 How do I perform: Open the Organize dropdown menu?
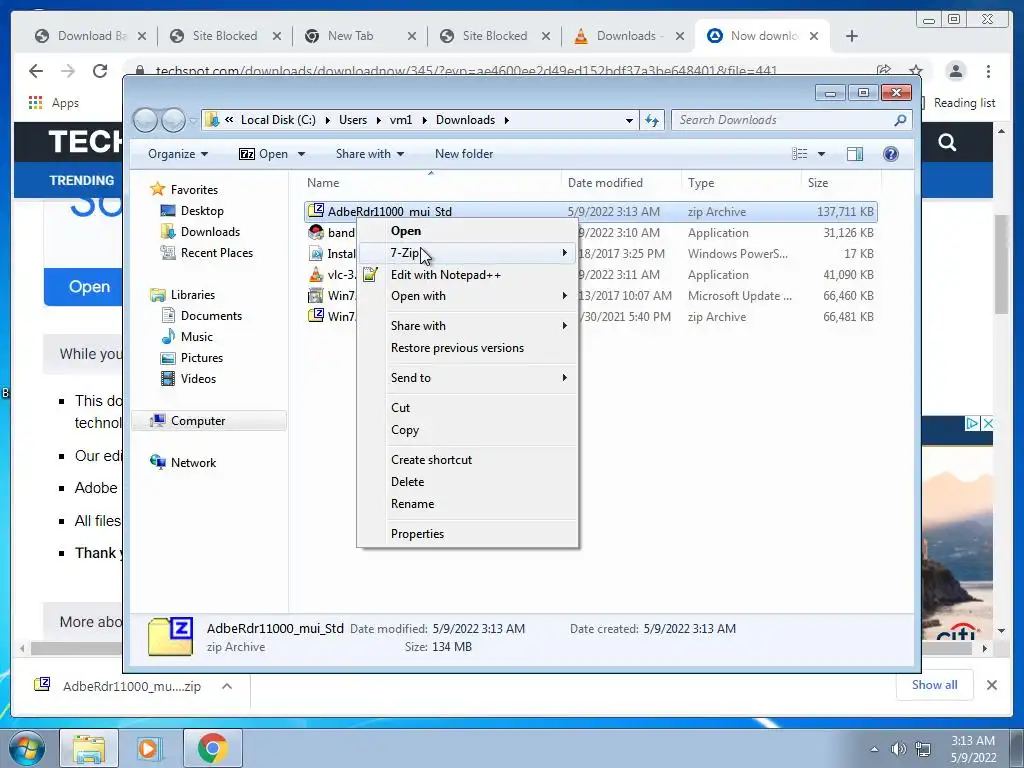click(x=178, y=154)
